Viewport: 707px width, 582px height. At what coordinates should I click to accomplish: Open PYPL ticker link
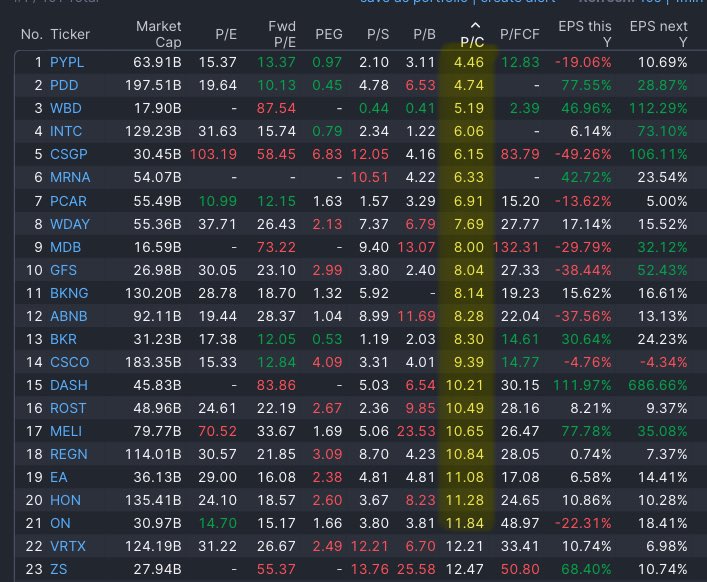[x=67, y=62]
